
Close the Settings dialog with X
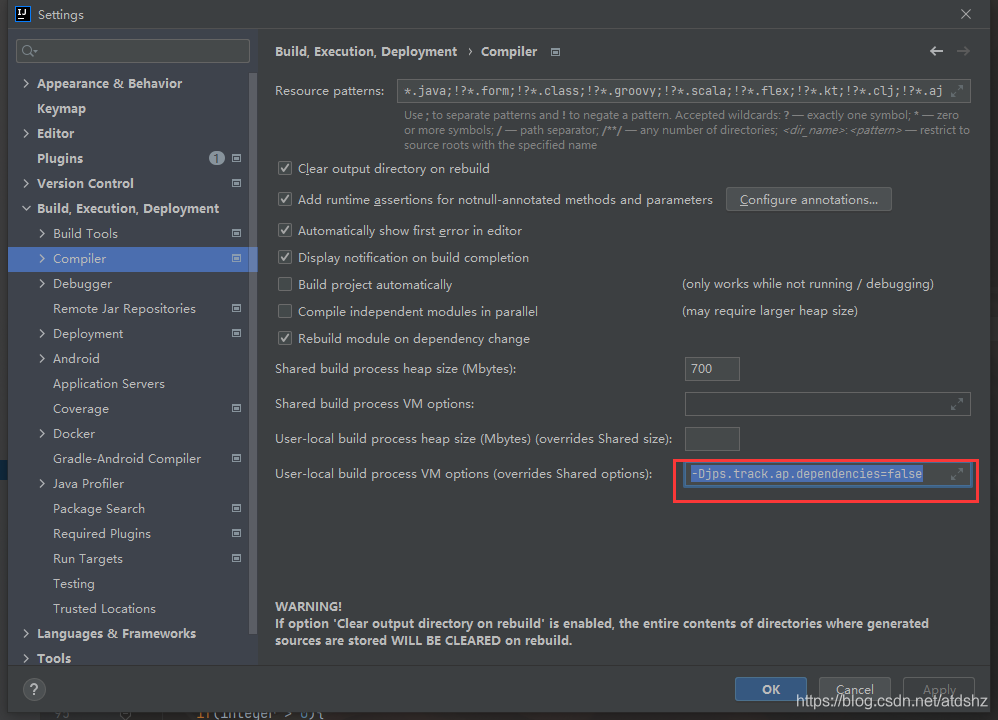[966, 14]
